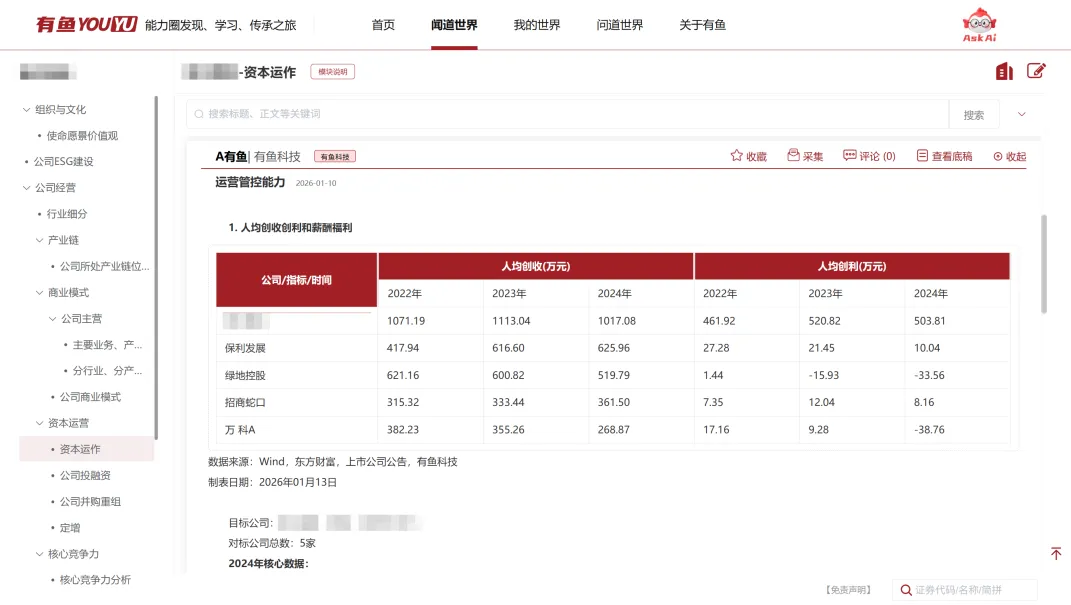1071x605 pixels.
Task: Select 主要业务、产... tree item
Action: pos(107,345)
